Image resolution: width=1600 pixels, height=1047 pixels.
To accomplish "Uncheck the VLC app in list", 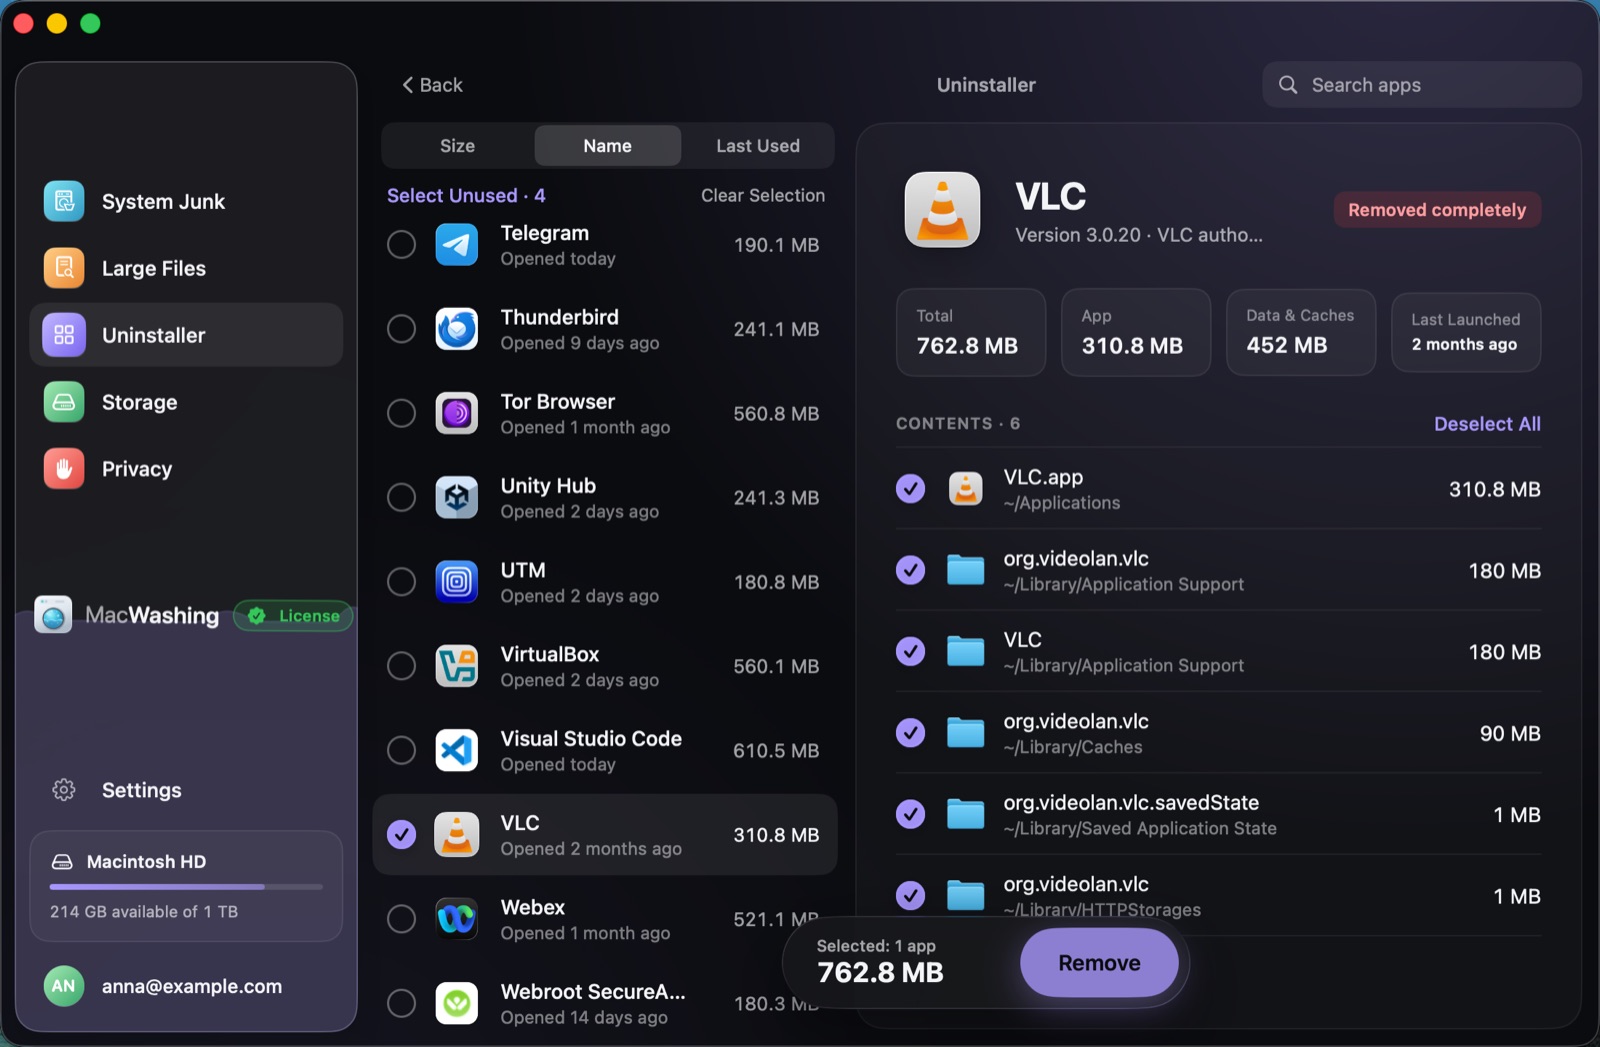I will tap(401, 834).
